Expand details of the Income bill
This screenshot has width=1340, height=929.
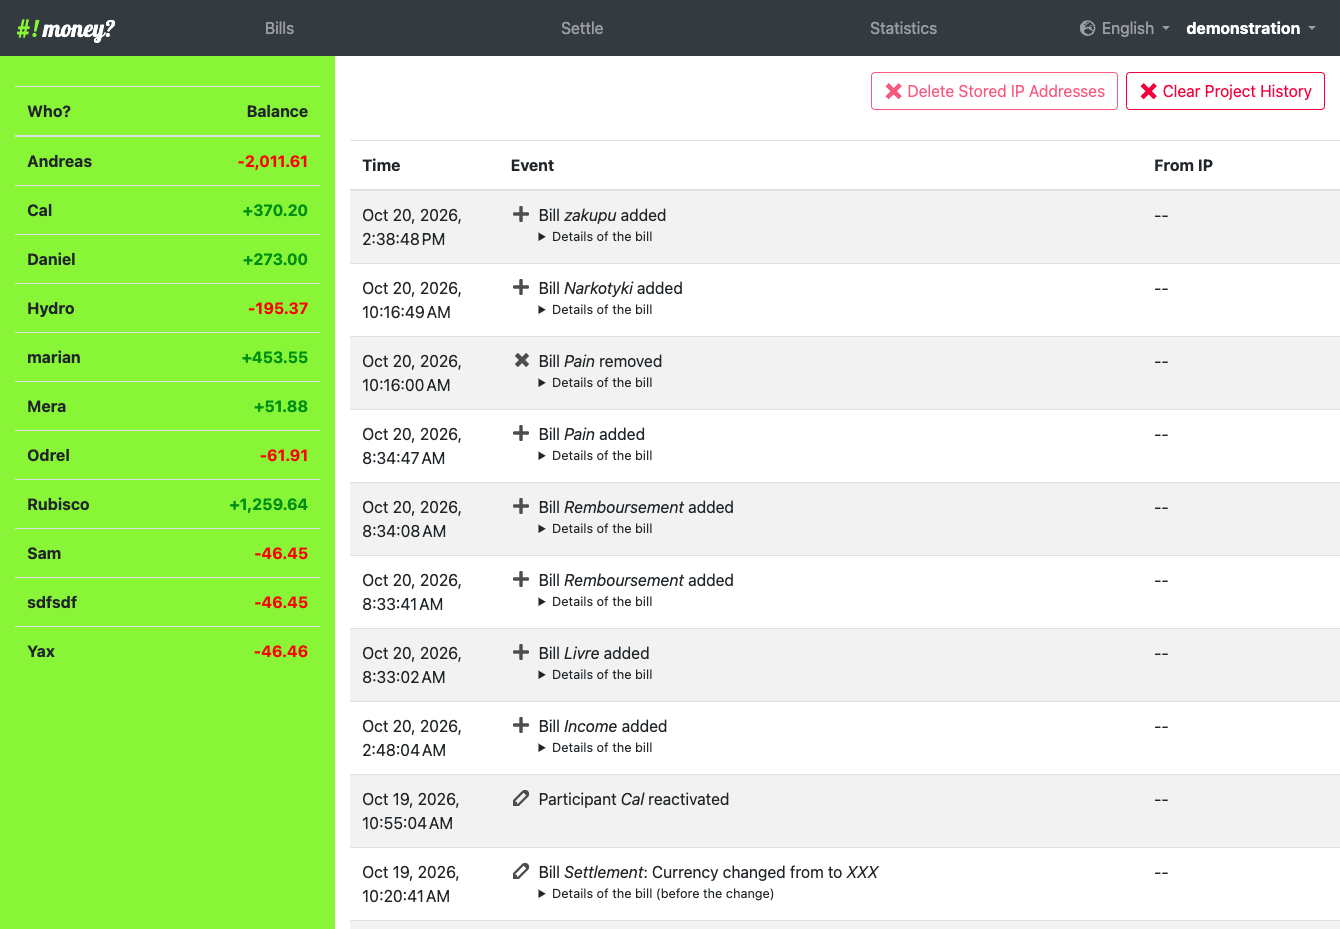click(x=595, y=748)
